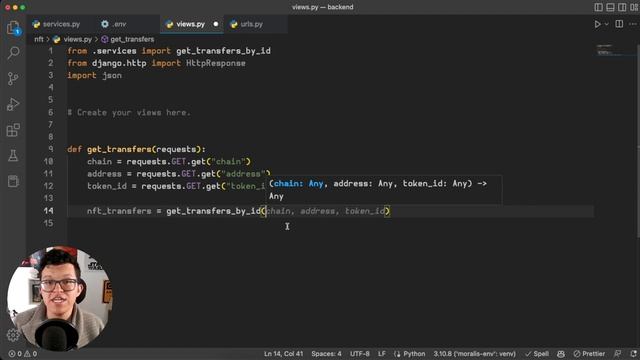Open the Testing flask view
Viewport: 640px width, 360px height.
point(13,156)
